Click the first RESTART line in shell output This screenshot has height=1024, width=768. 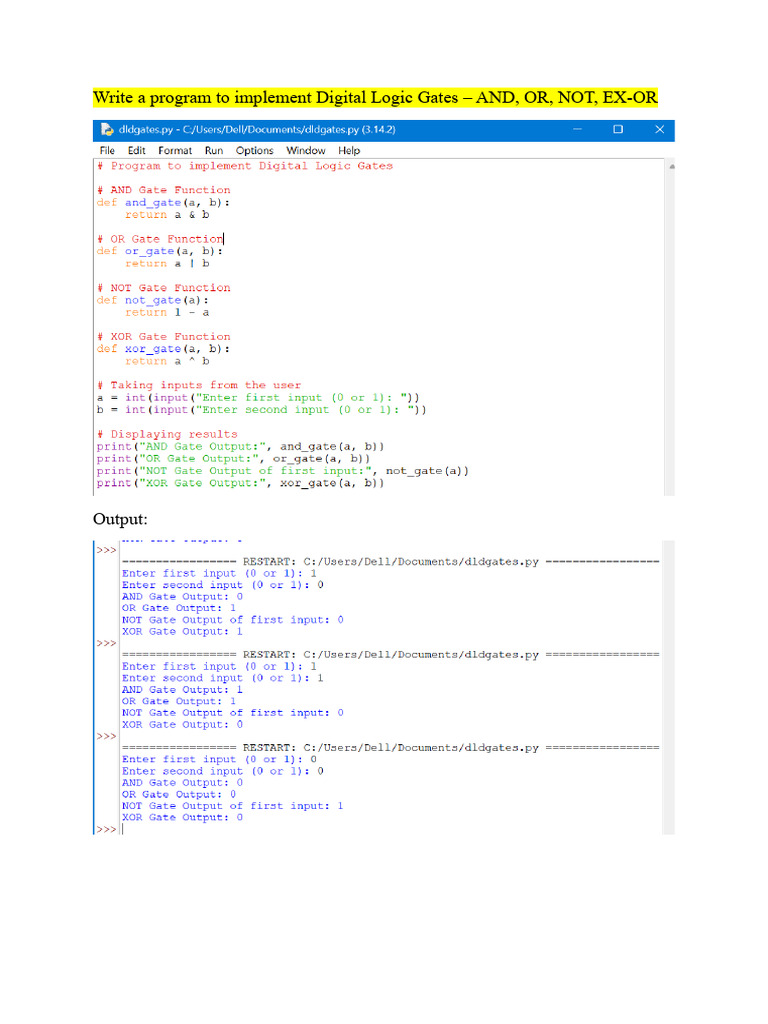(x=391, y=562)
